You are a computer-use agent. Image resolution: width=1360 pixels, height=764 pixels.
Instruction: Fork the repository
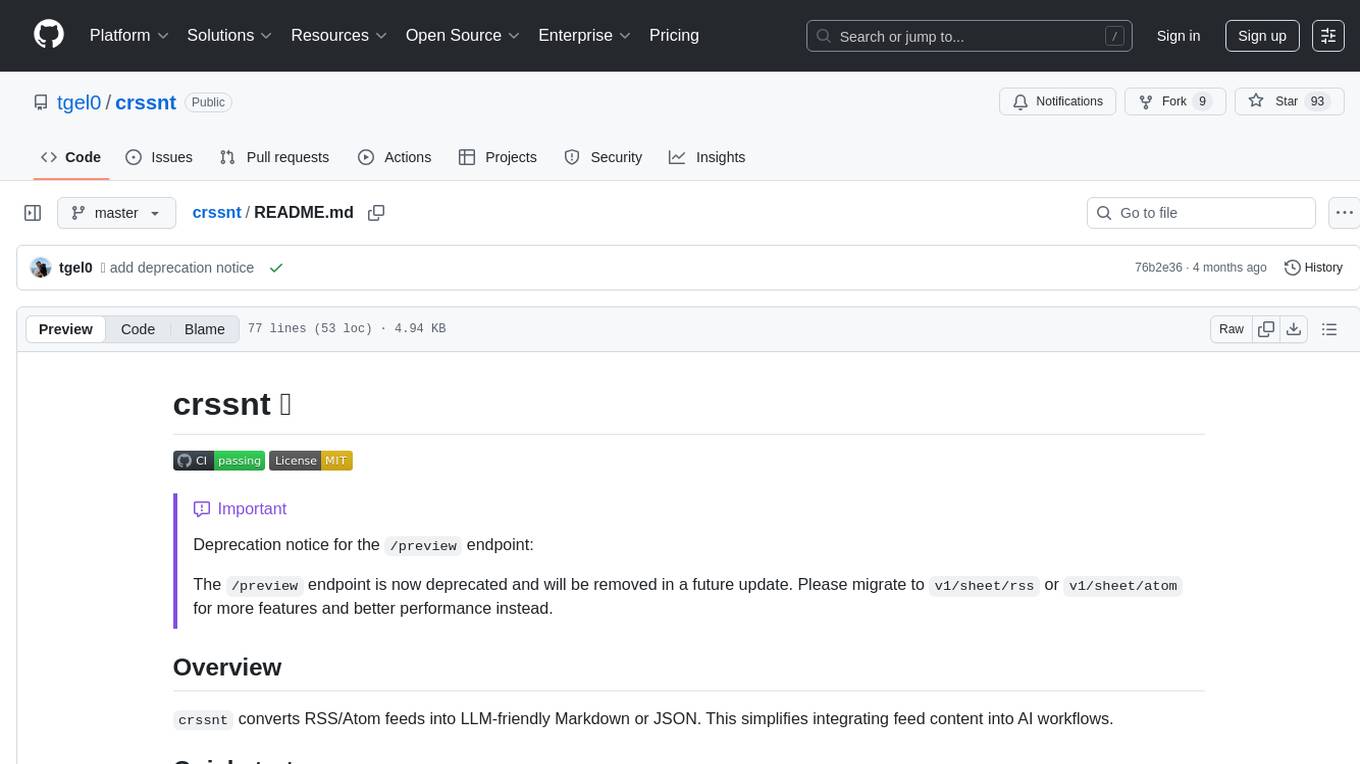point(1176,101)
